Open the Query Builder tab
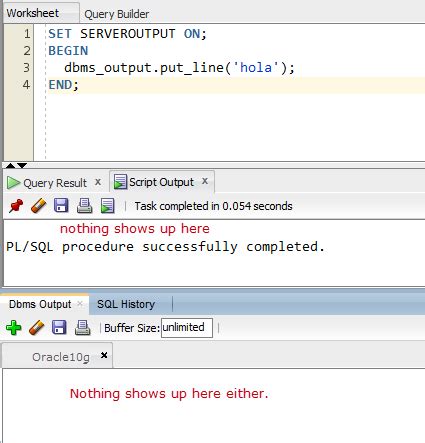Image resolution: width=425 pixels, height=443 pixels. (116, 14)
